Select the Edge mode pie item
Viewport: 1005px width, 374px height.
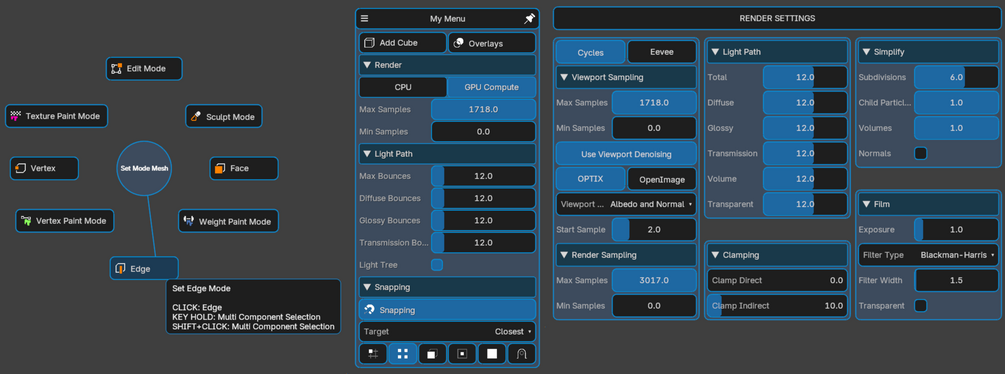pos(144,268)
